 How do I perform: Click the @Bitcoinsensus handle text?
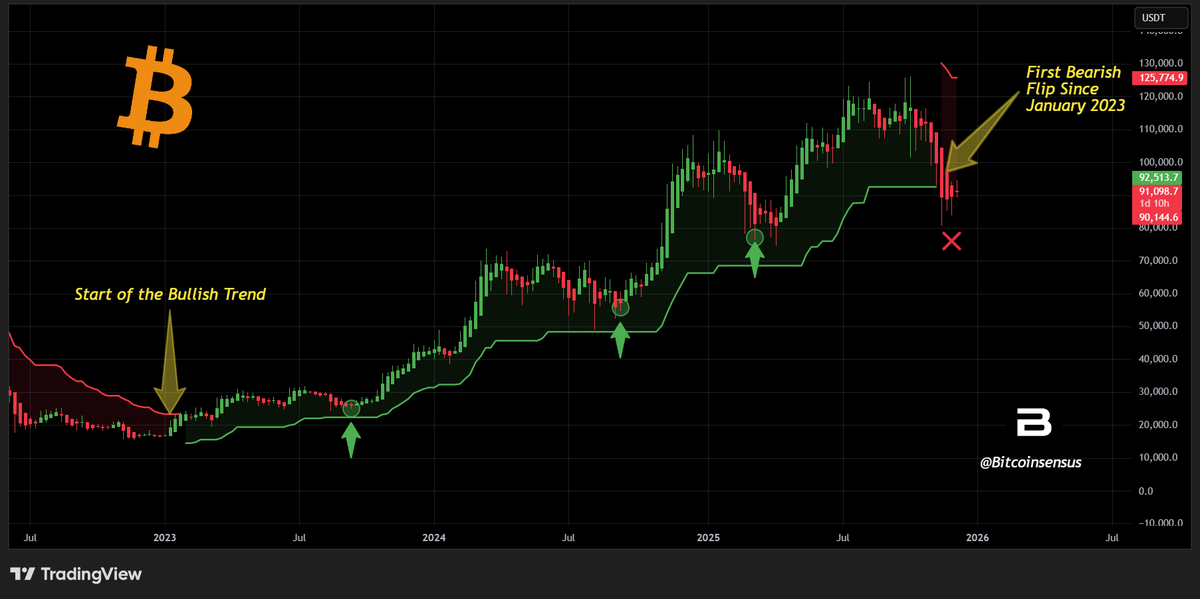click(1033, 463)
